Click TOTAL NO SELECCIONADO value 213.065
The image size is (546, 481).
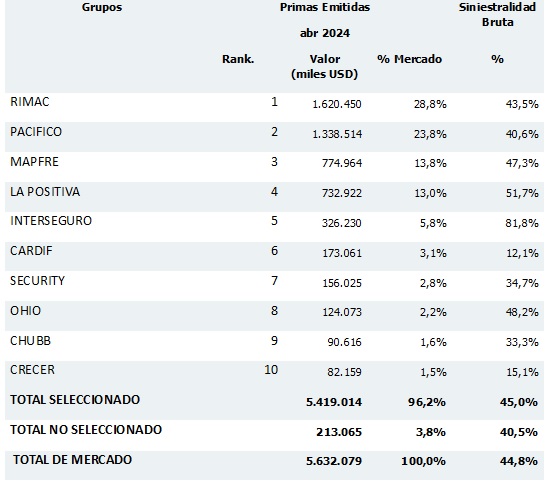[339, 432]
